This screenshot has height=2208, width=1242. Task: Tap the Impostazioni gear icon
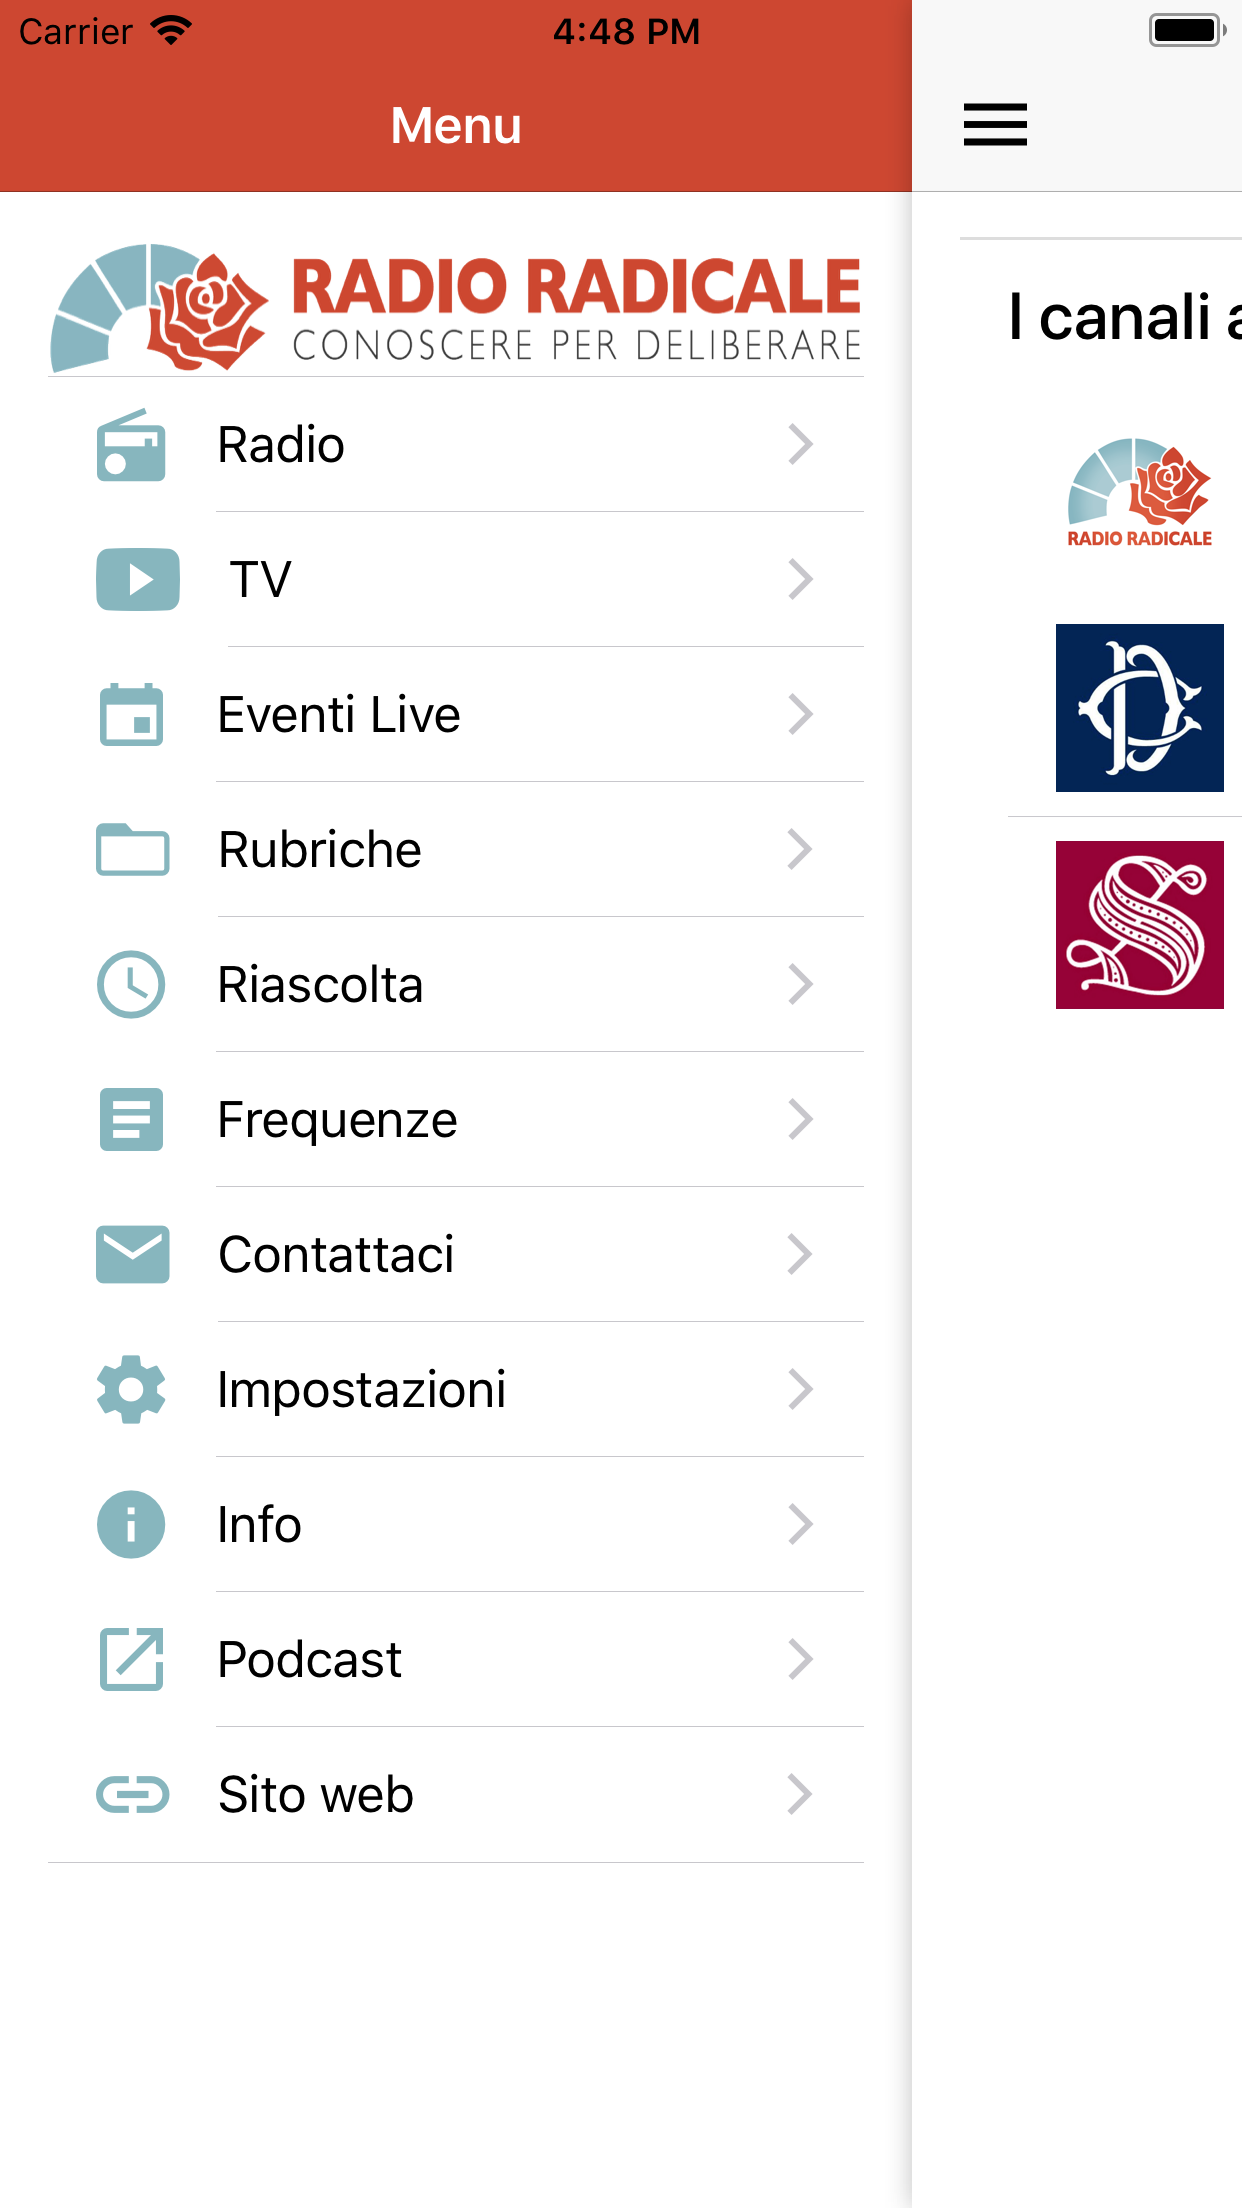[x=131, y=1390]
